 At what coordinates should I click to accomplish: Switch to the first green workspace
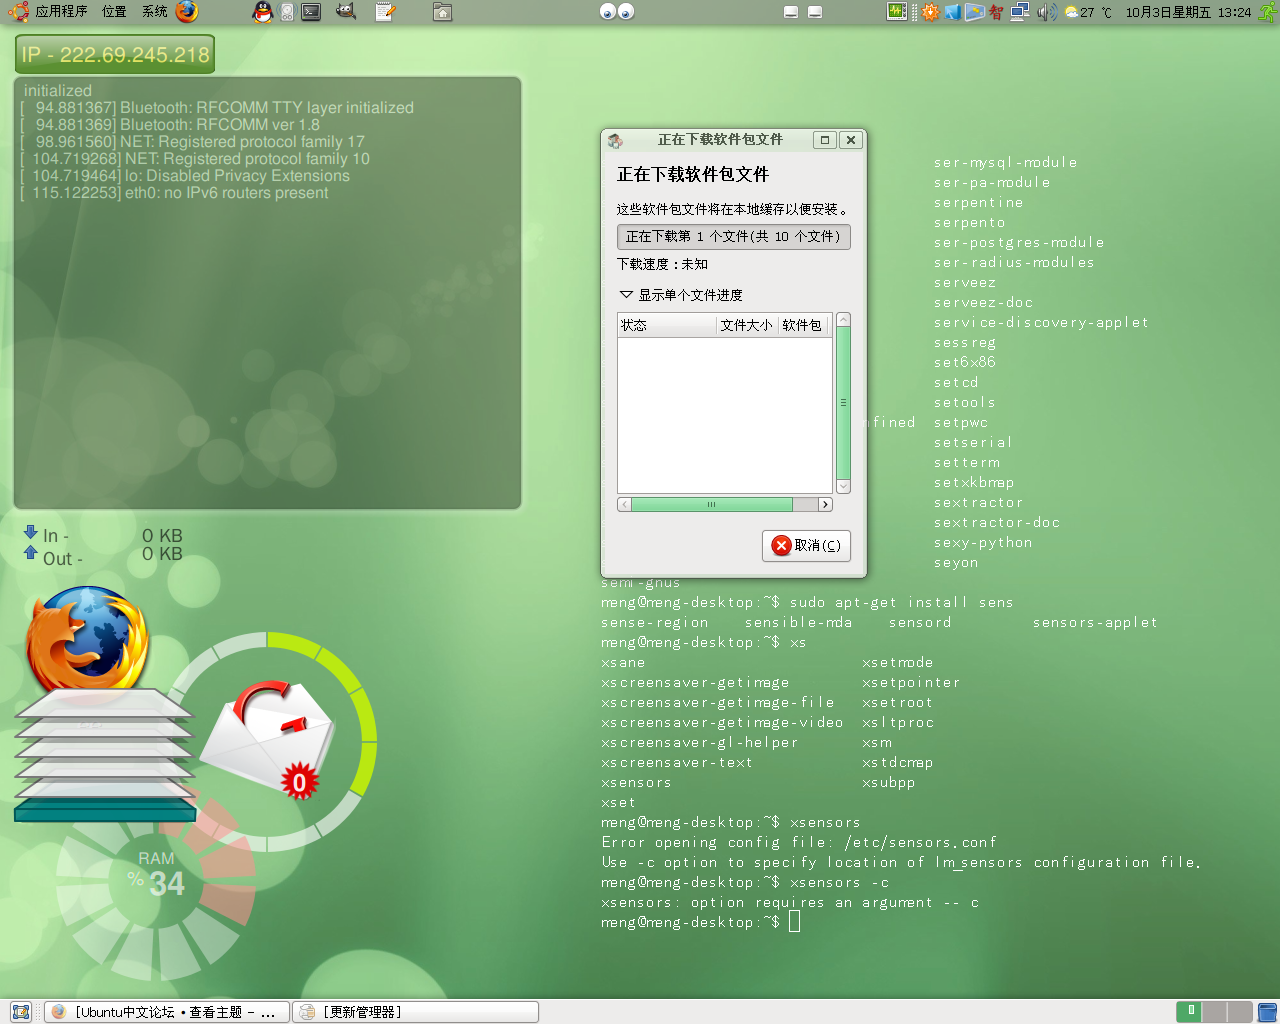[1189, 1012]
